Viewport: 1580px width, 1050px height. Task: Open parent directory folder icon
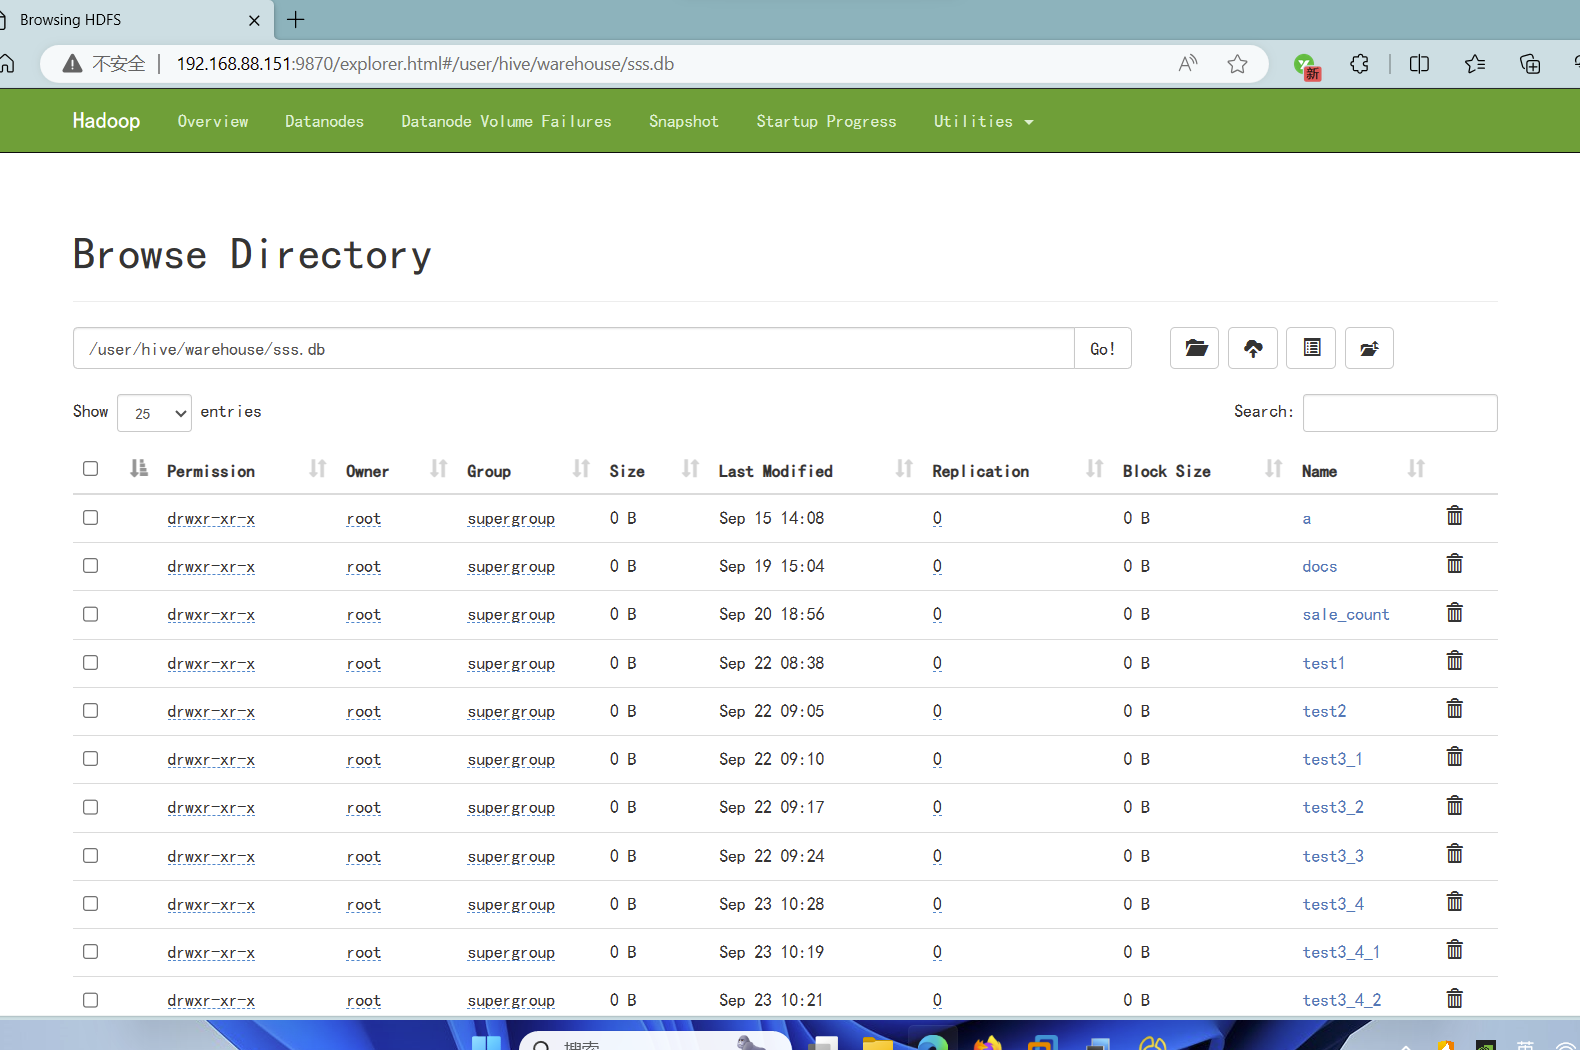coord(1194,348)
